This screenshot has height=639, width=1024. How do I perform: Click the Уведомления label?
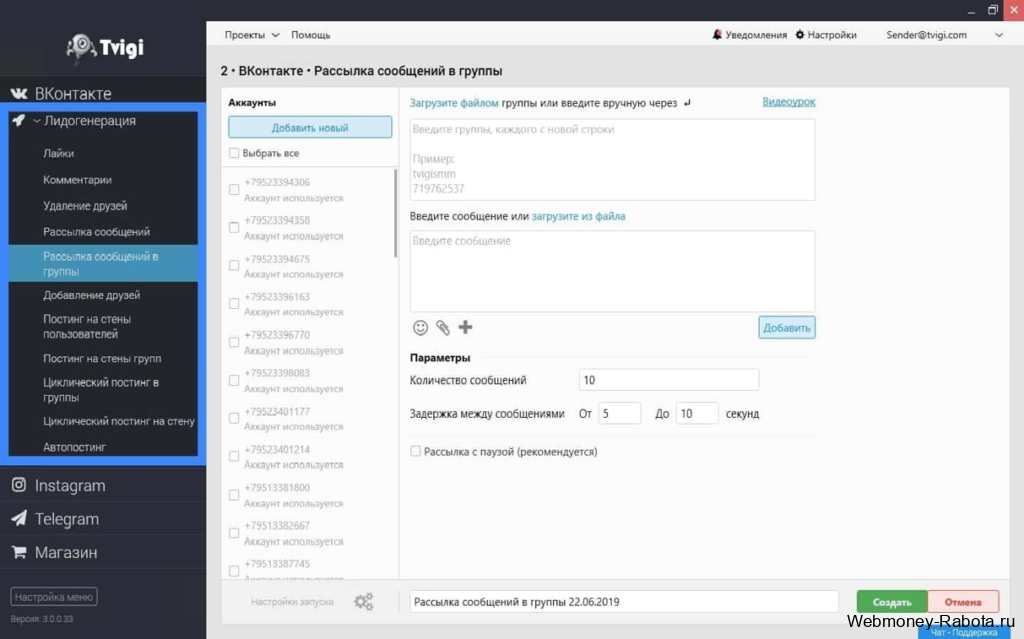(x=756, y=35)
